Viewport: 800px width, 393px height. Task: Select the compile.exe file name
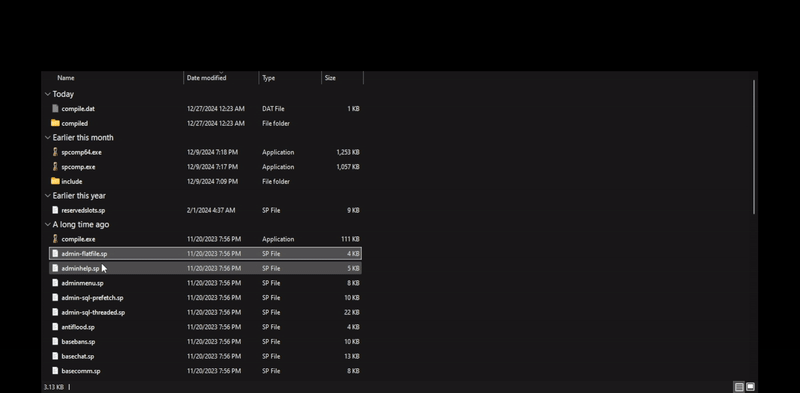pyautogui.click(x=78, y=239)
